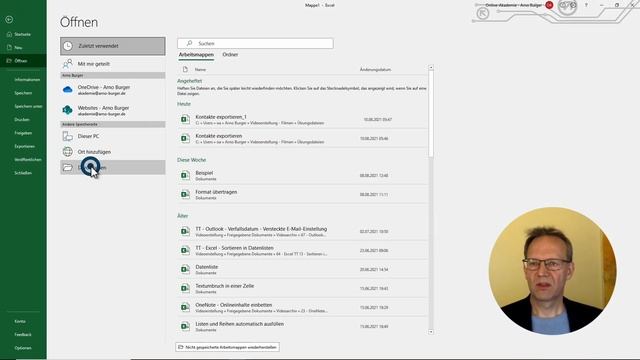Open Websites - Arno Burger location
Screen dimensions: 640x360
(x=113, y=111)
